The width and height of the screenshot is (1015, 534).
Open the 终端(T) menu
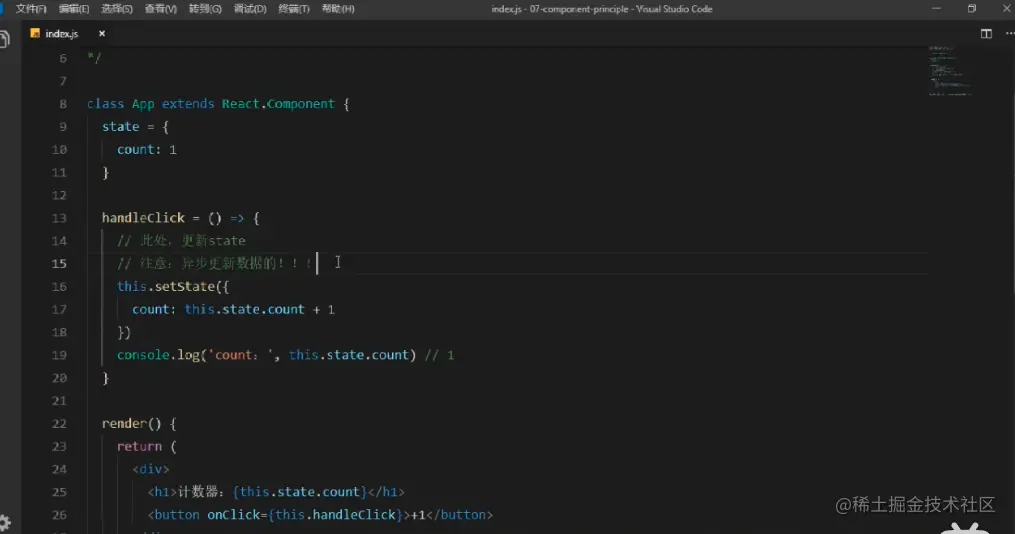coord(294,9)
